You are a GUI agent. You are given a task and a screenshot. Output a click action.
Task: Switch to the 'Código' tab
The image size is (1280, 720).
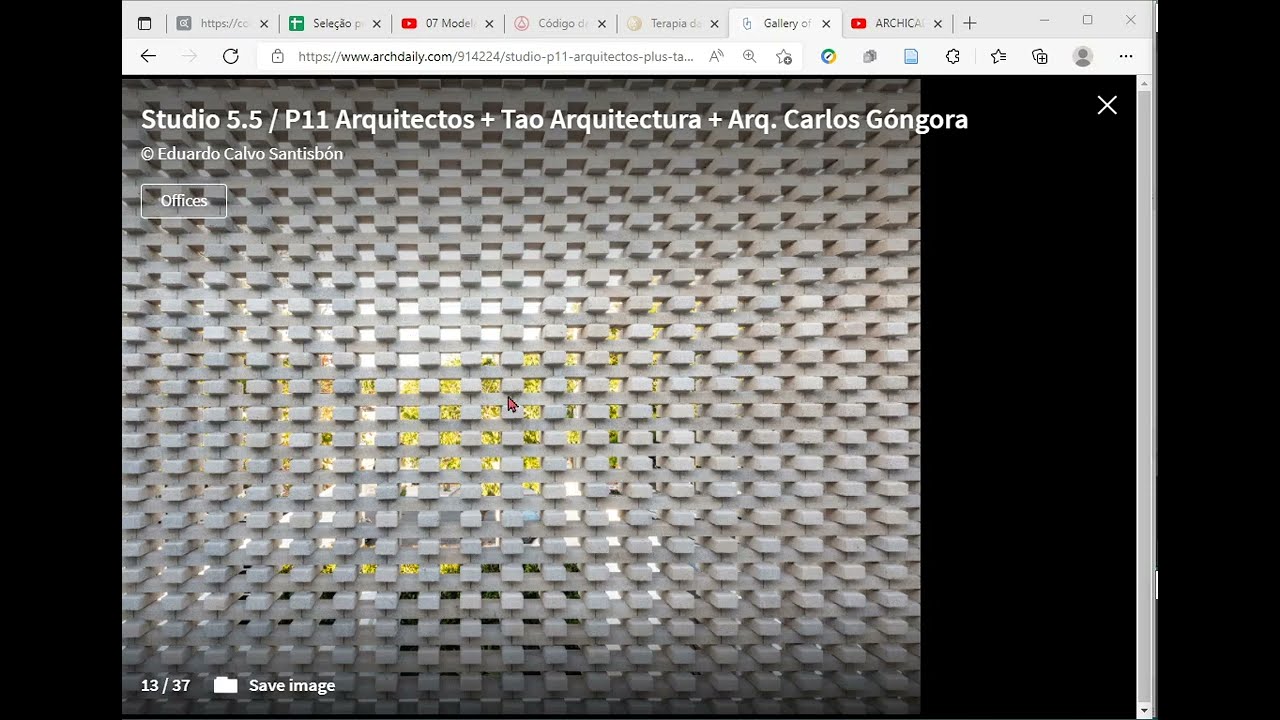coord(560,23)
